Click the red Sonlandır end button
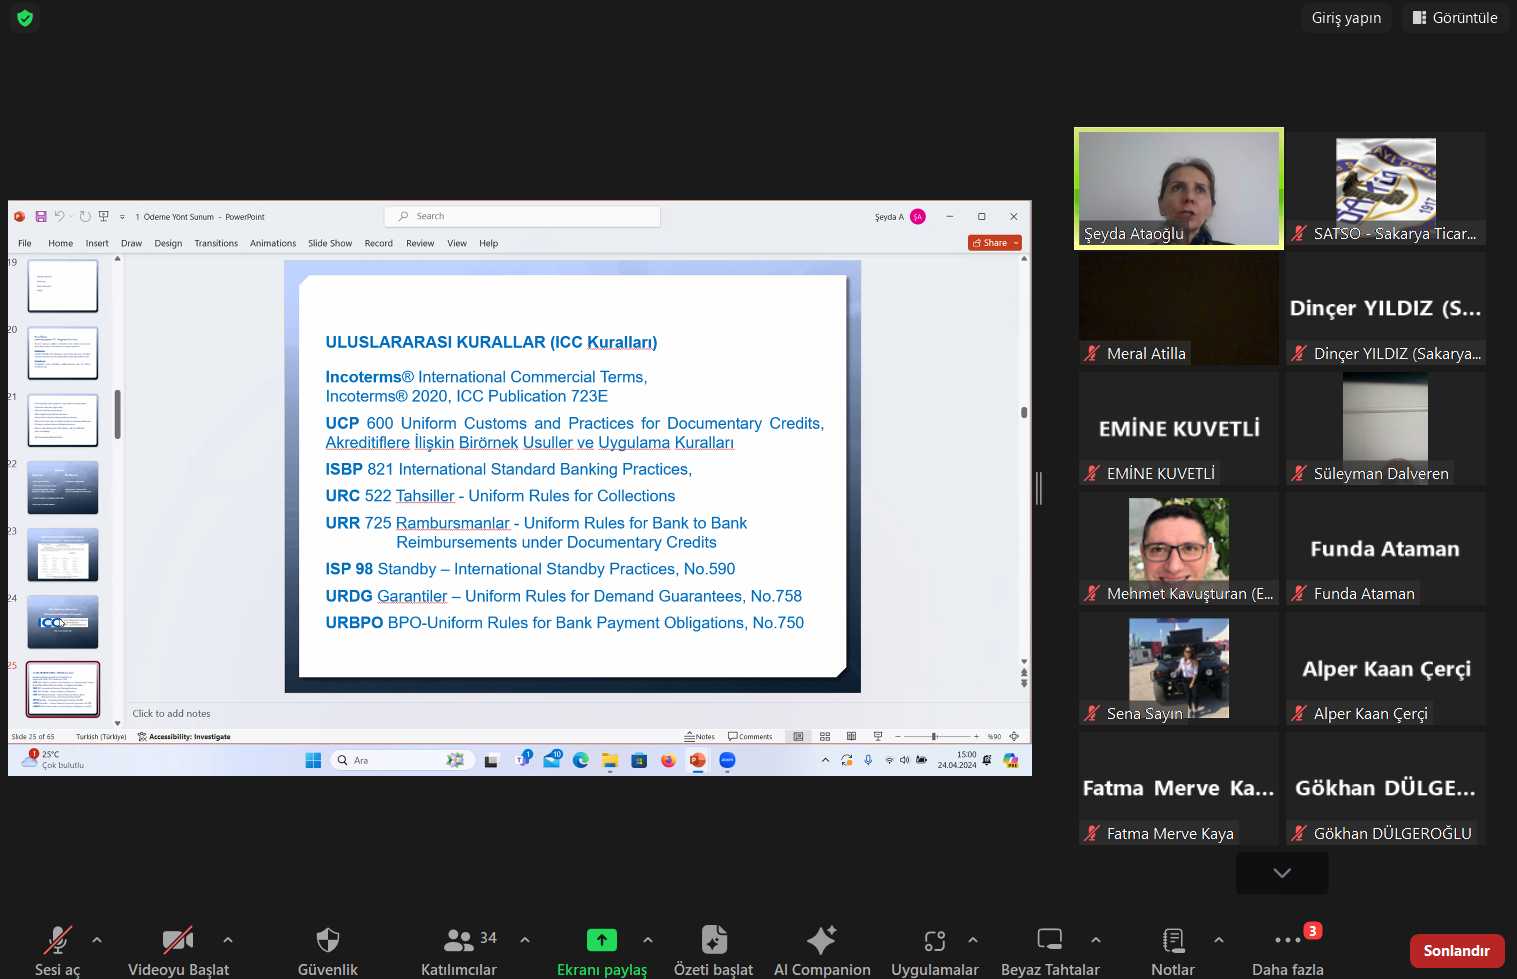The height and width of the screenshot is (979, 1517). click(x=1457, y=951)
